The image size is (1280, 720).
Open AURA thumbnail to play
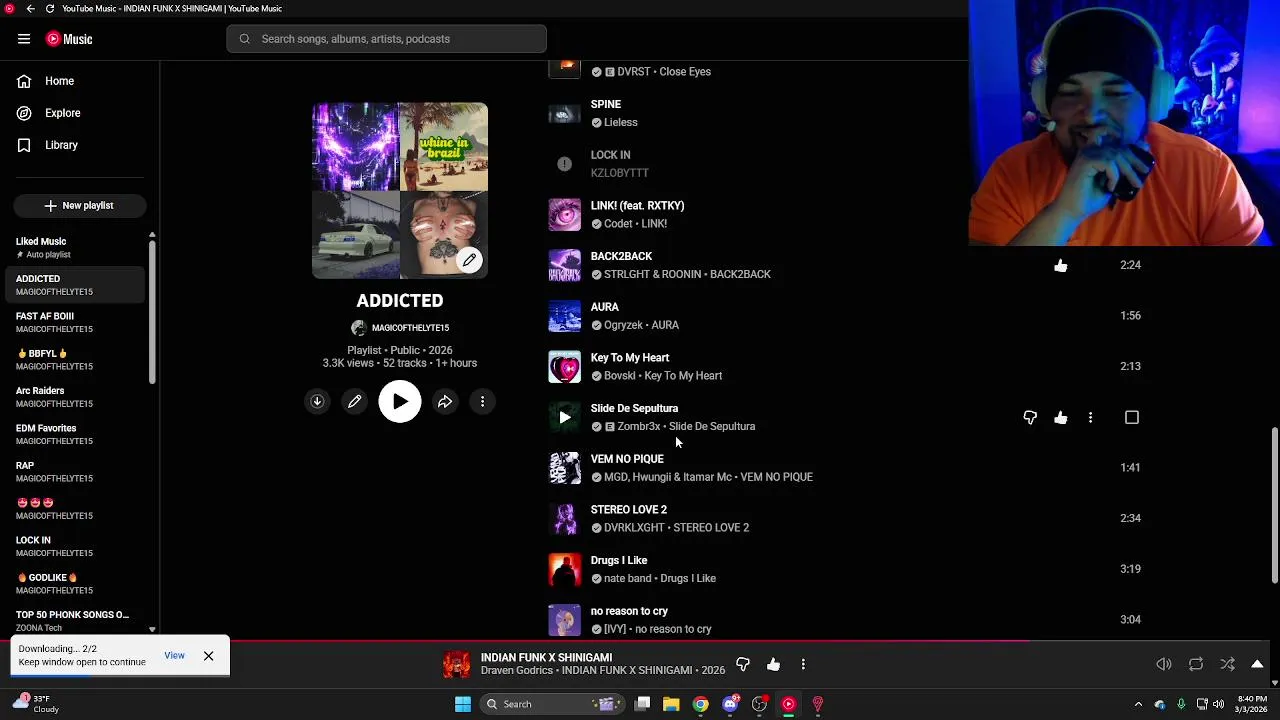click(564, 316)
